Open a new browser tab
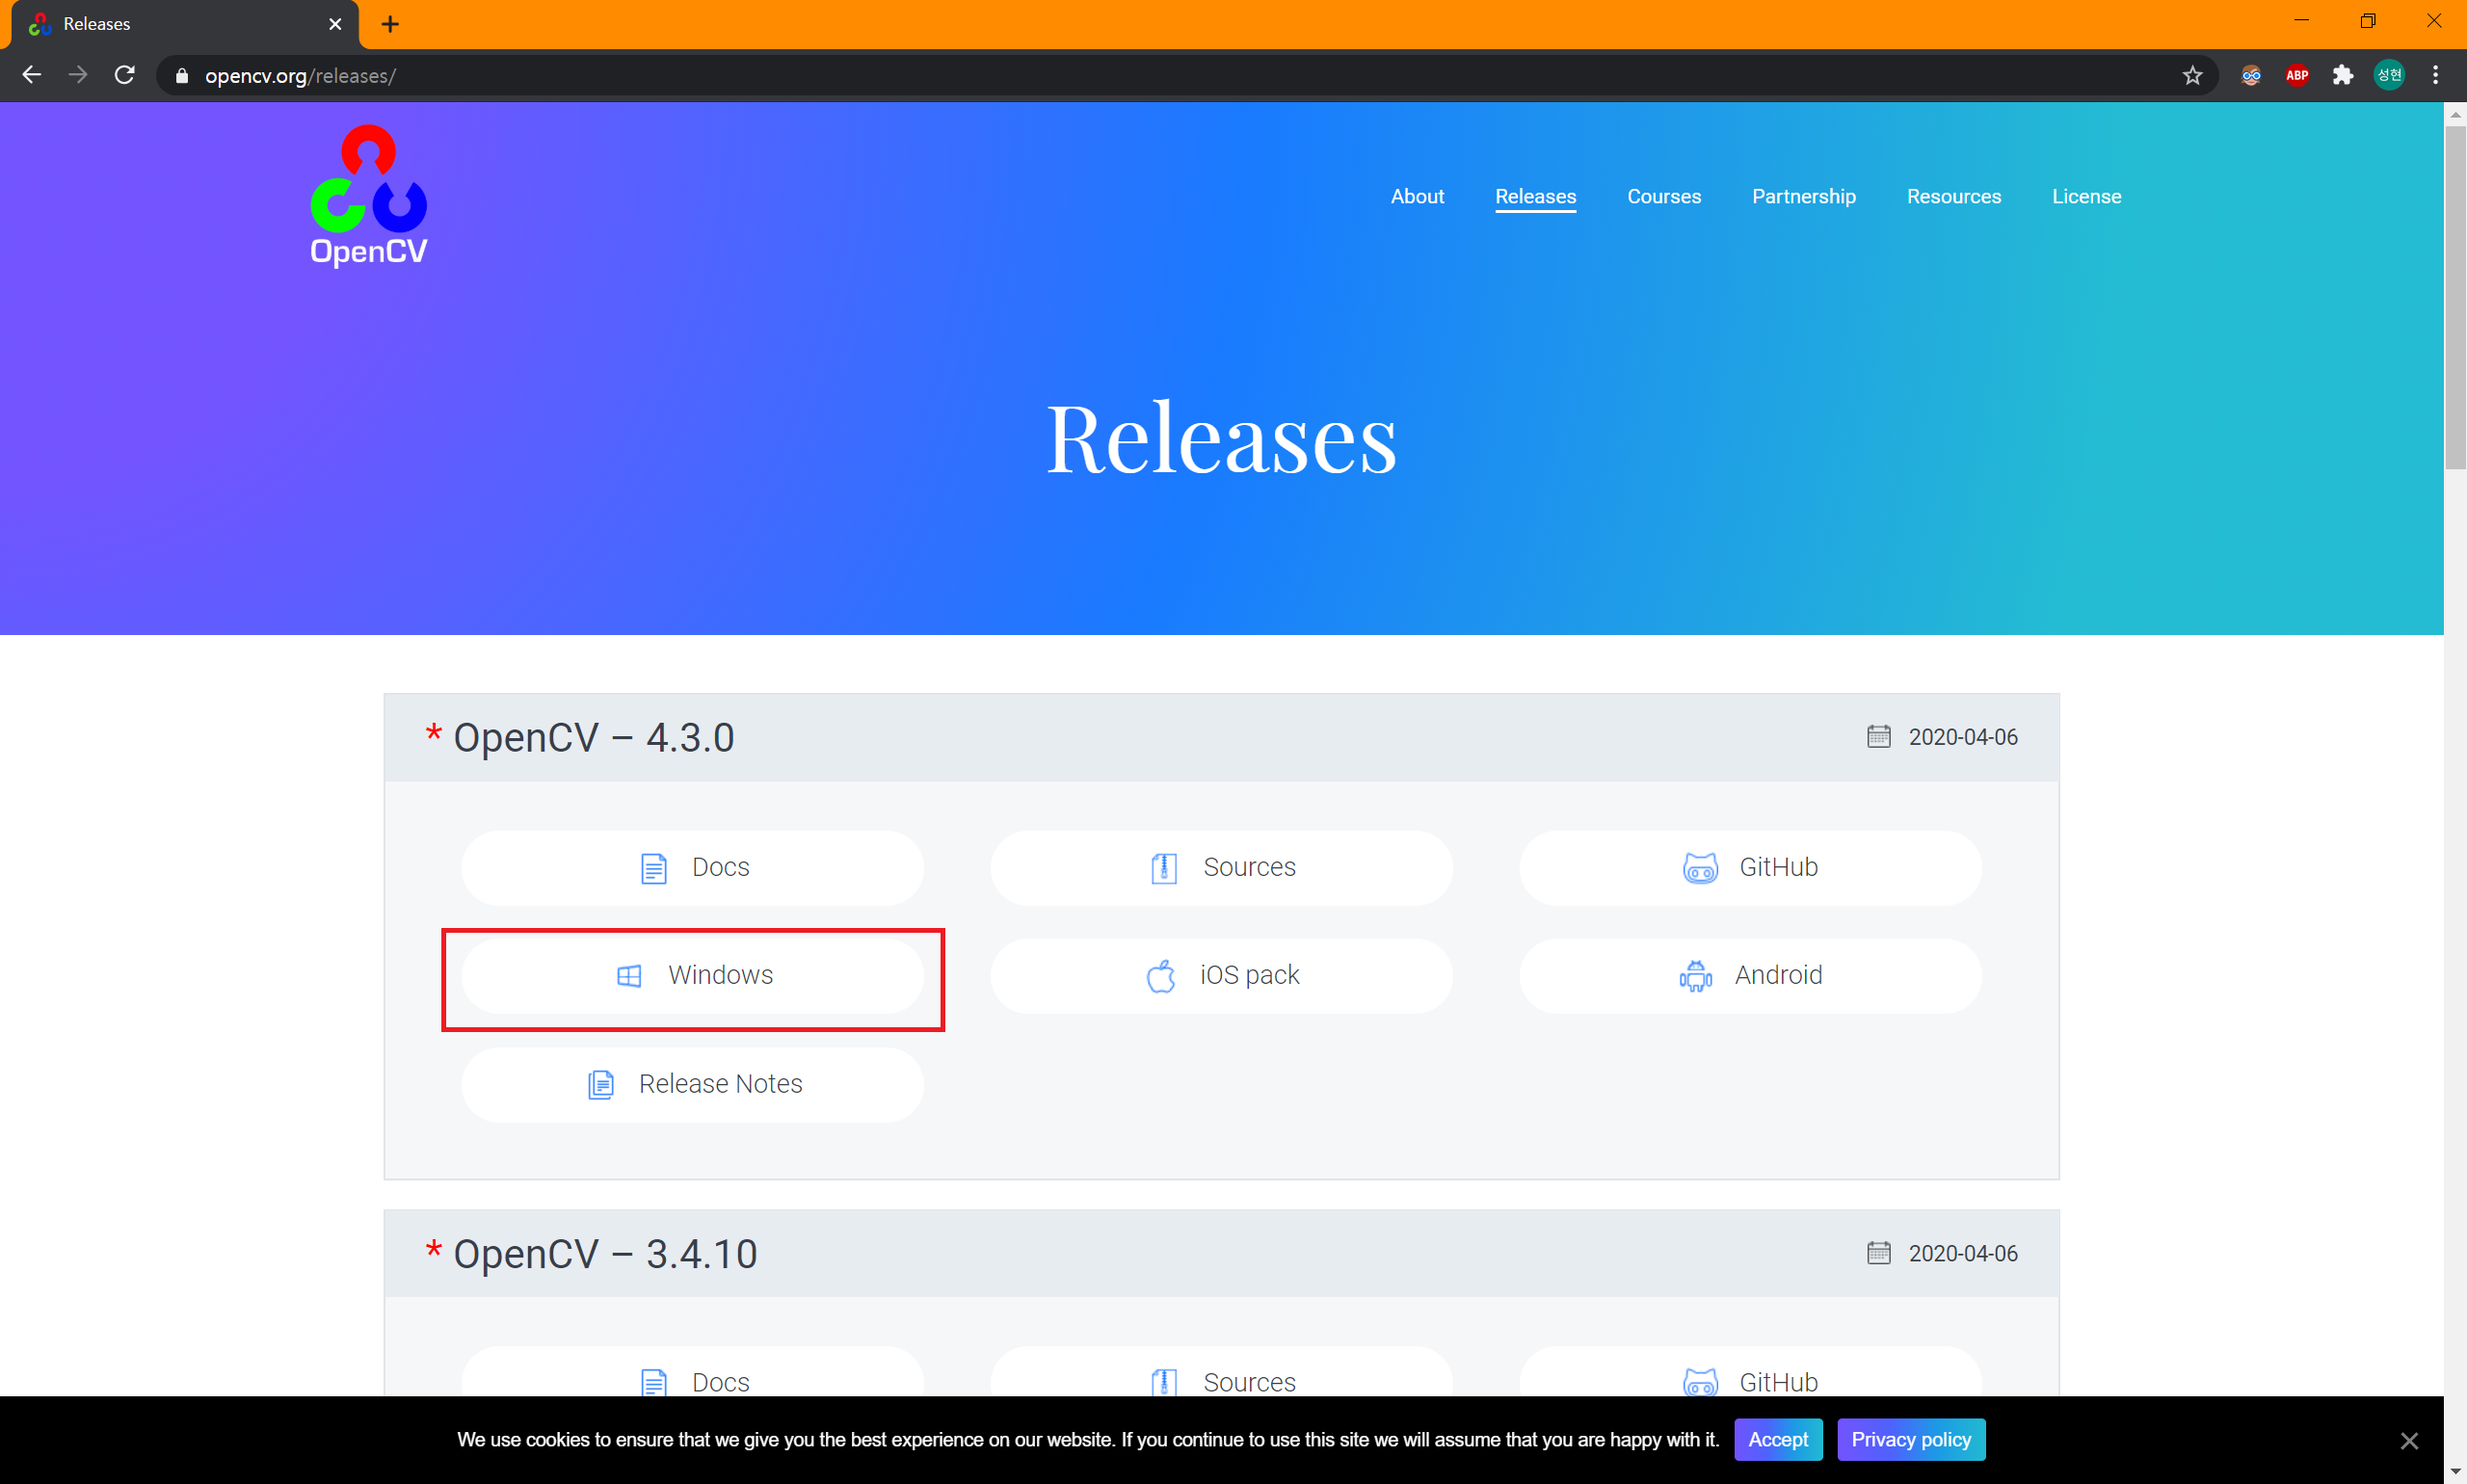 tap(390, 24)
